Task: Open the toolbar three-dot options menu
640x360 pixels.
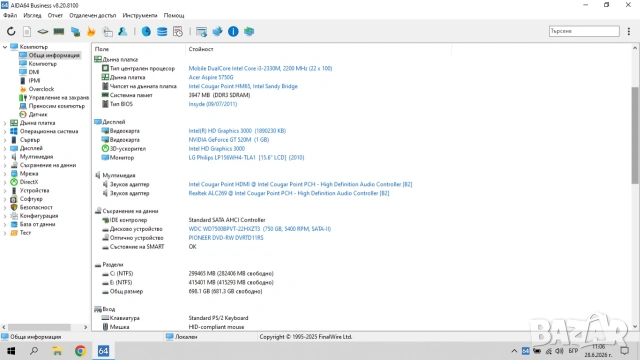Action: 629,31
